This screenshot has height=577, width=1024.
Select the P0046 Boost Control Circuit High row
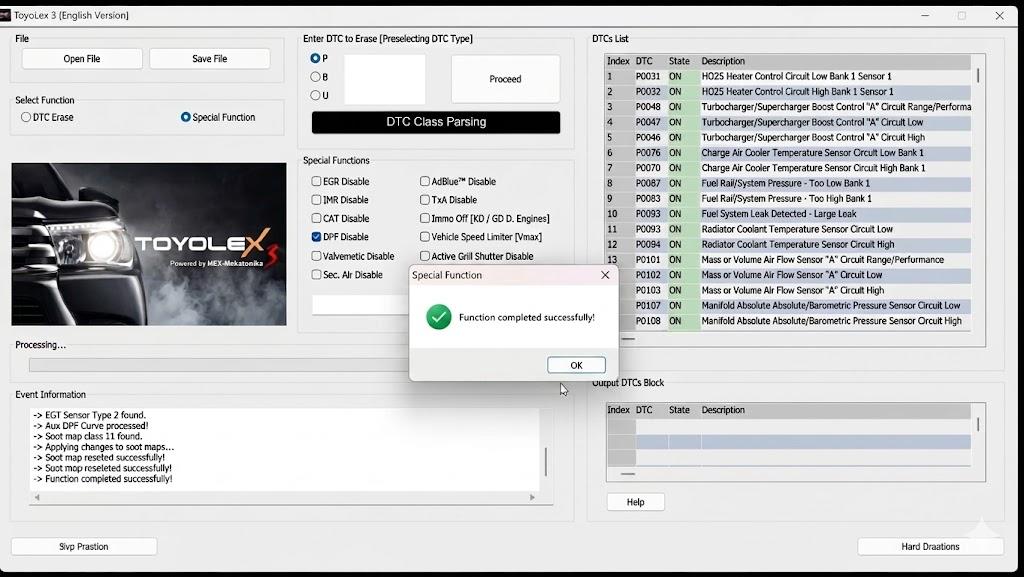point(788,138)
